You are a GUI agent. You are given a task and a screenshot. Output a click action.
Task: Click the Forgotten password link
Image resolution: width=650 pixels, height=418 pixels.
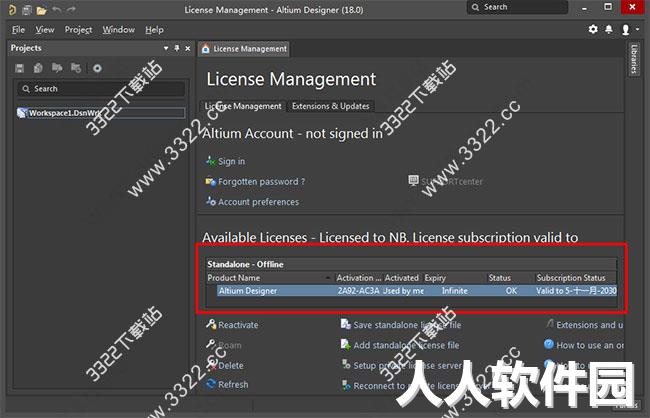[261, 182]
